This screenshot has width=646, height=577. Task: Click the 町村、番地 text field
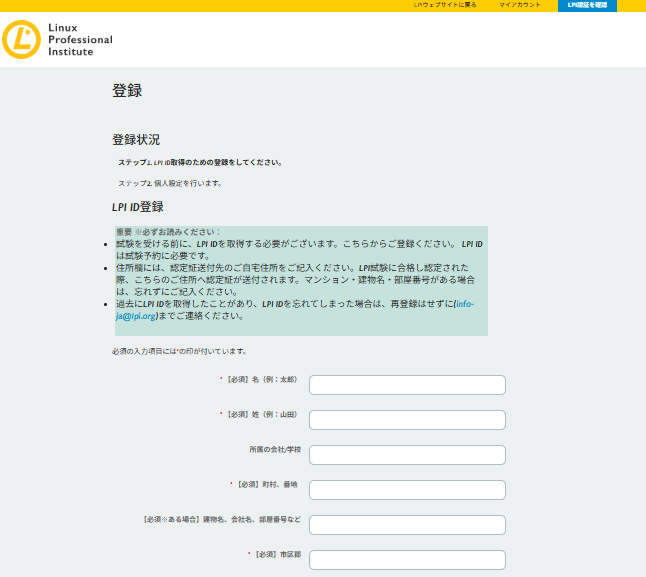pyautogui.click(x=407, y=490)
